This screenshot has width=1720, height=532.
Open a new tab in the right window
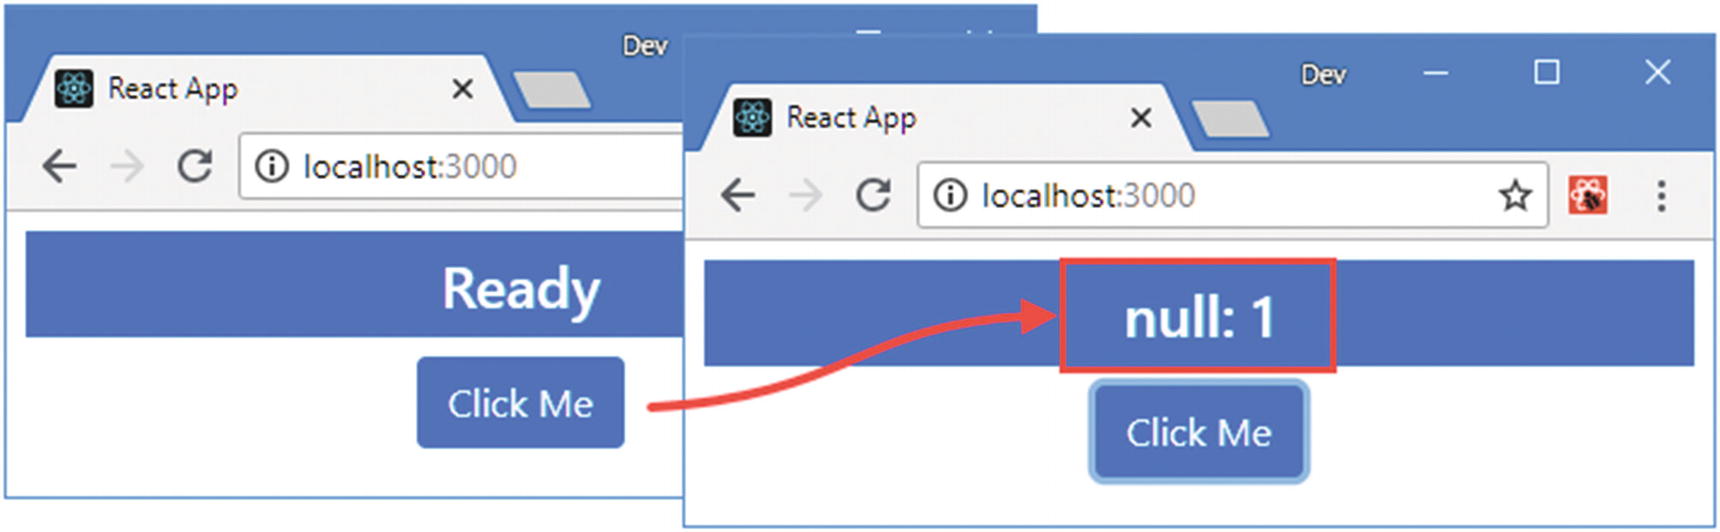1230,119
